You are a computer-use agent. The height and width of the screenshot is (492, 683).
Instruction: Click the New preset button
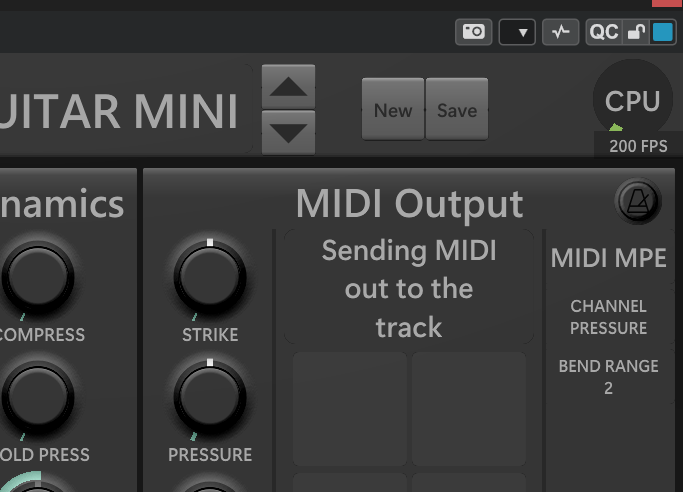[x=393, y=110]
